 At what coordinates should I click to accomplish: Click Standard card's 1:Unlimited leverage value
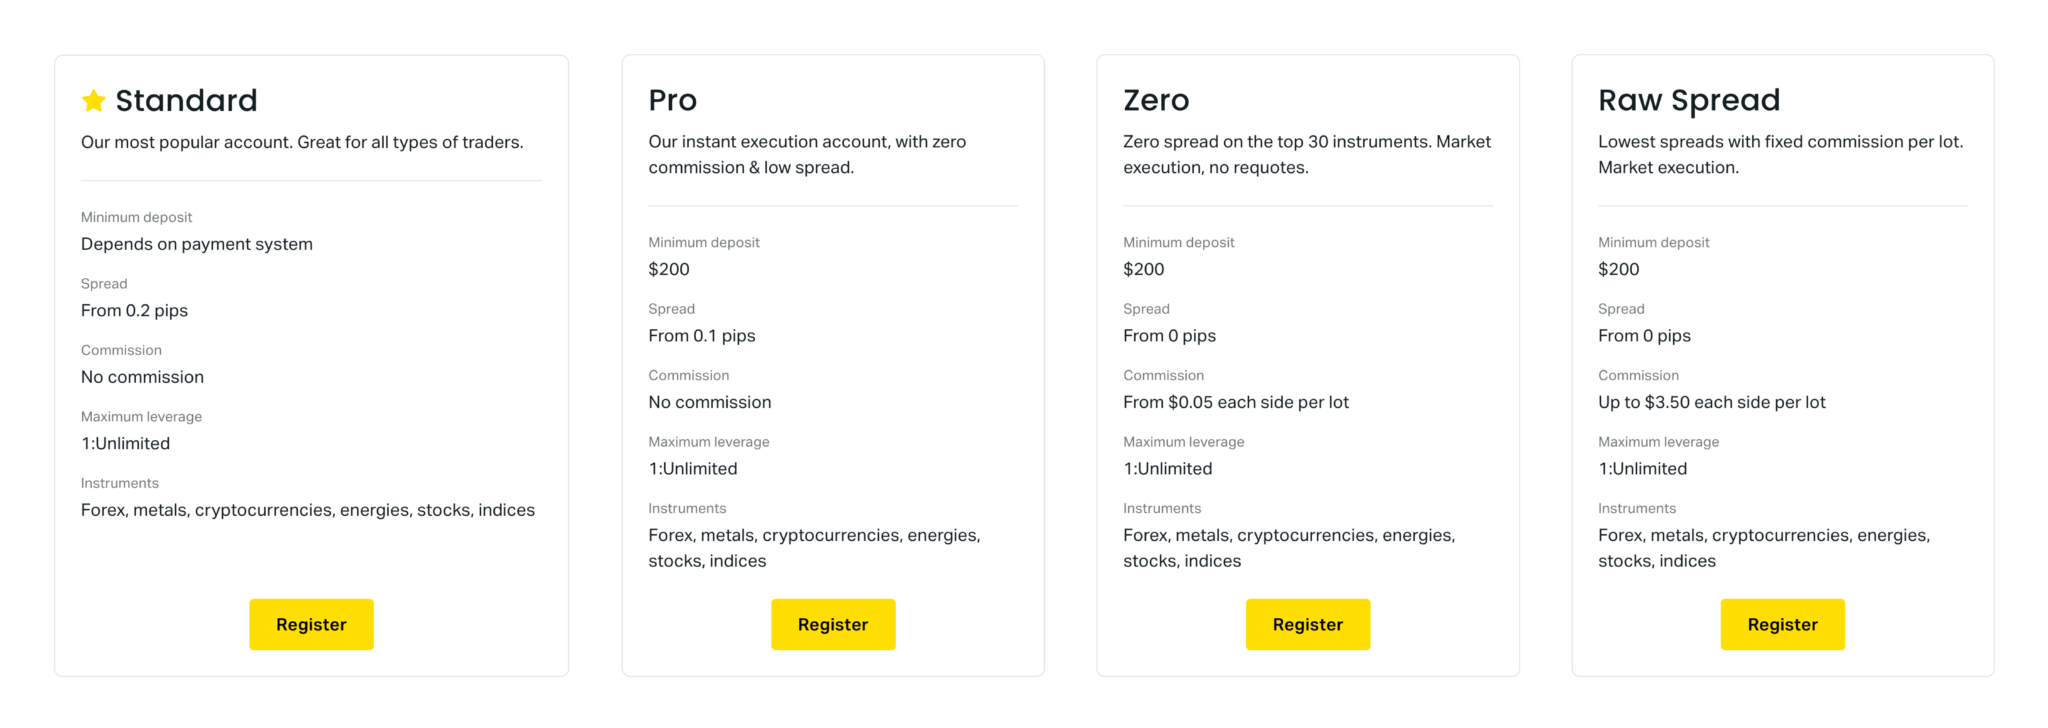[x=126, y=444]
